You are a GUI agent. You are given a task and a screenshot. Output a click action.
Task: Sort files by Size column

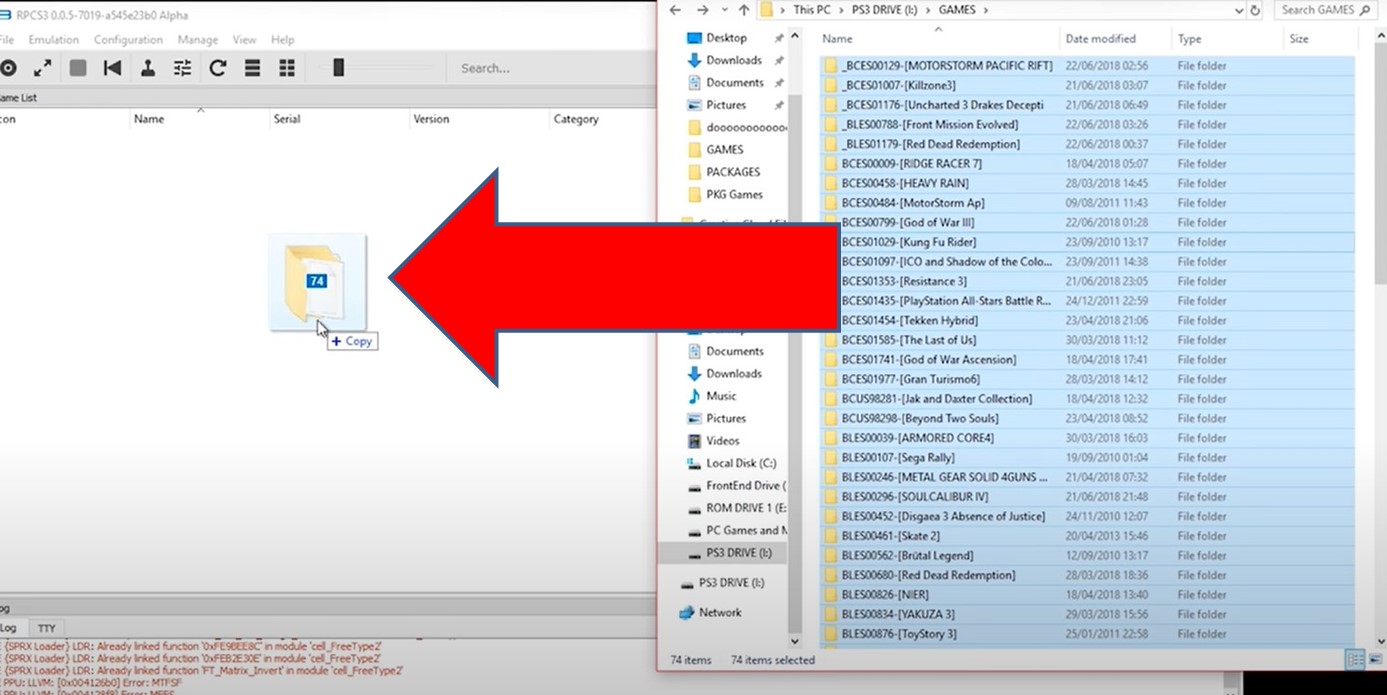click(x=1298, y=39)
